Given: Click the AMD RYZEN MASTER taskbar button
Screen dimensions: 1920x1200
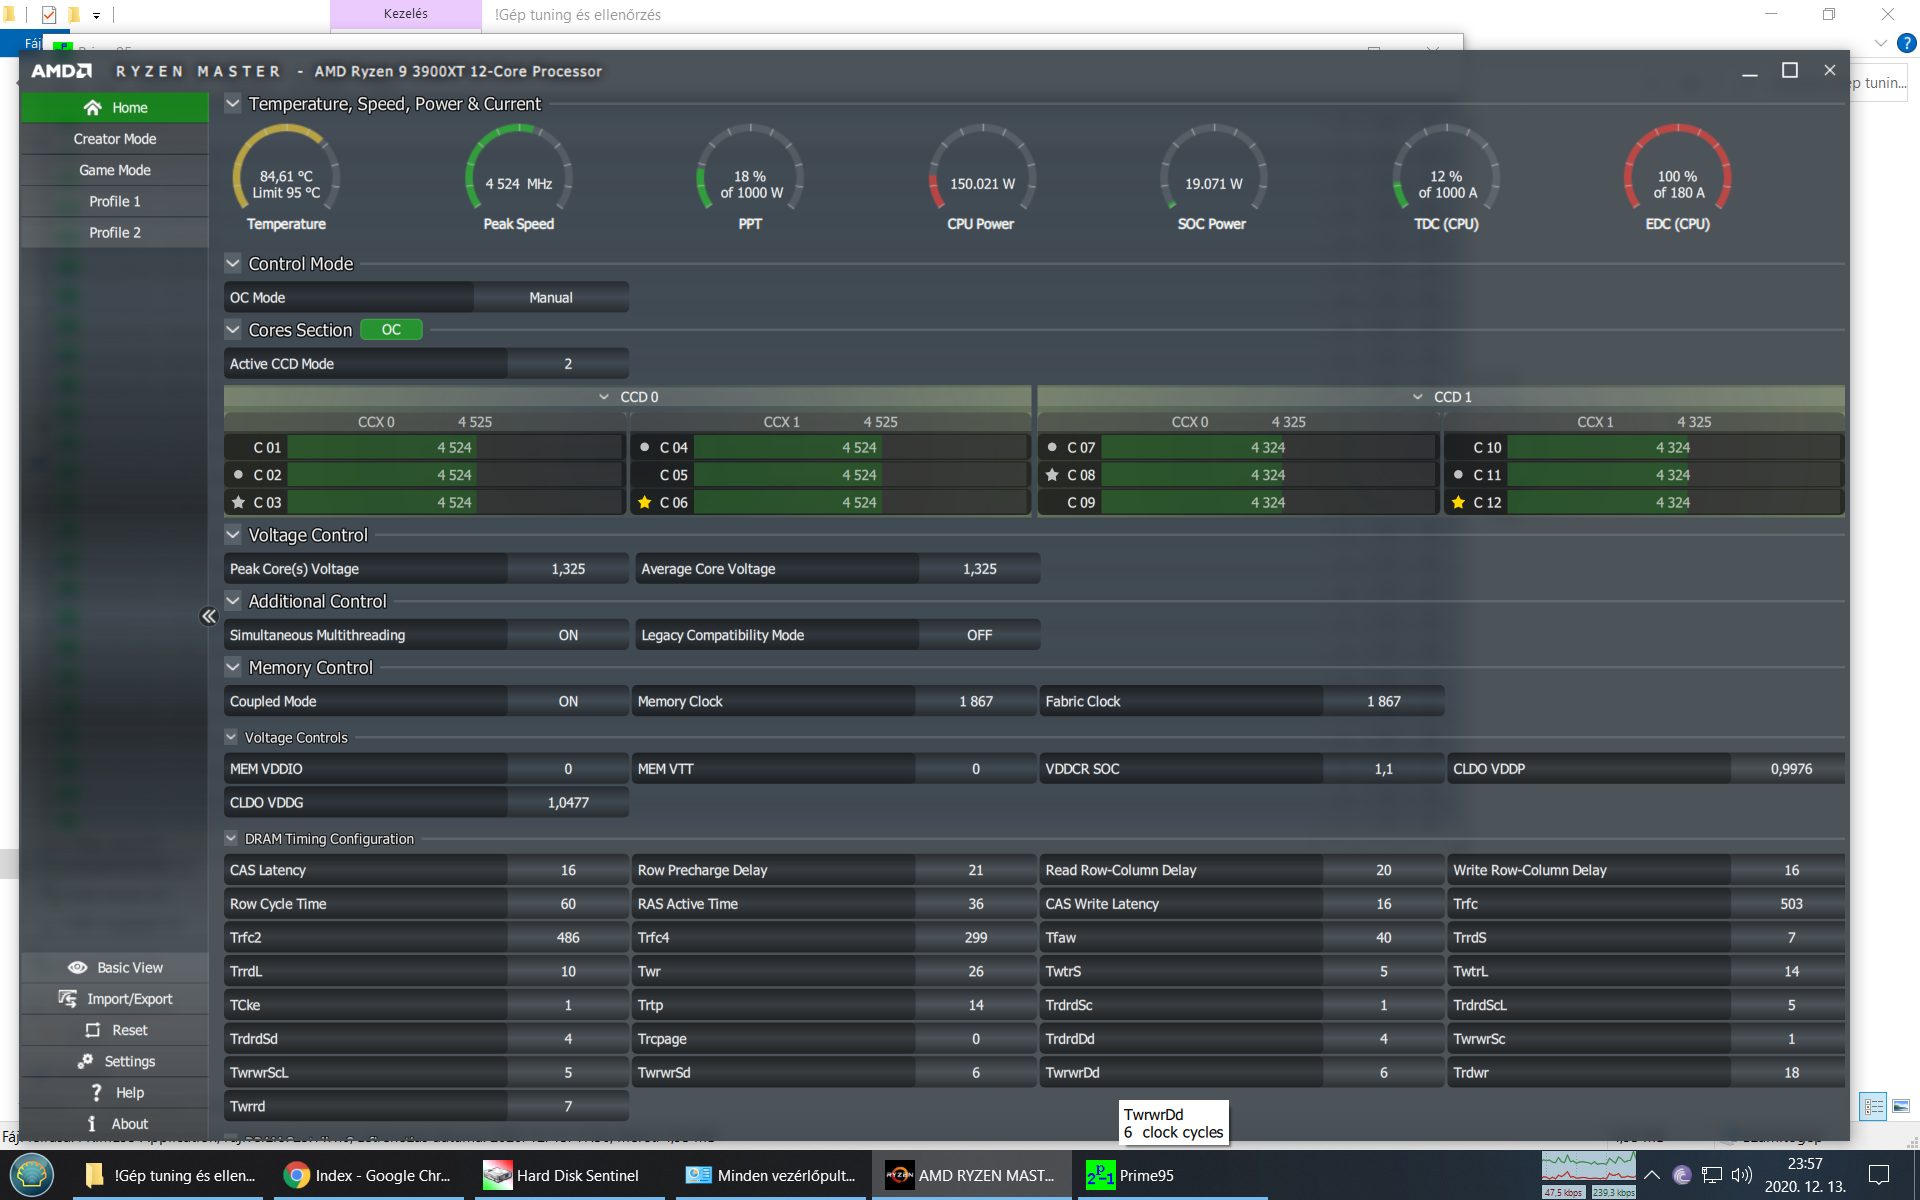Looking at the screenshot, I should [x=971, y=1175].
